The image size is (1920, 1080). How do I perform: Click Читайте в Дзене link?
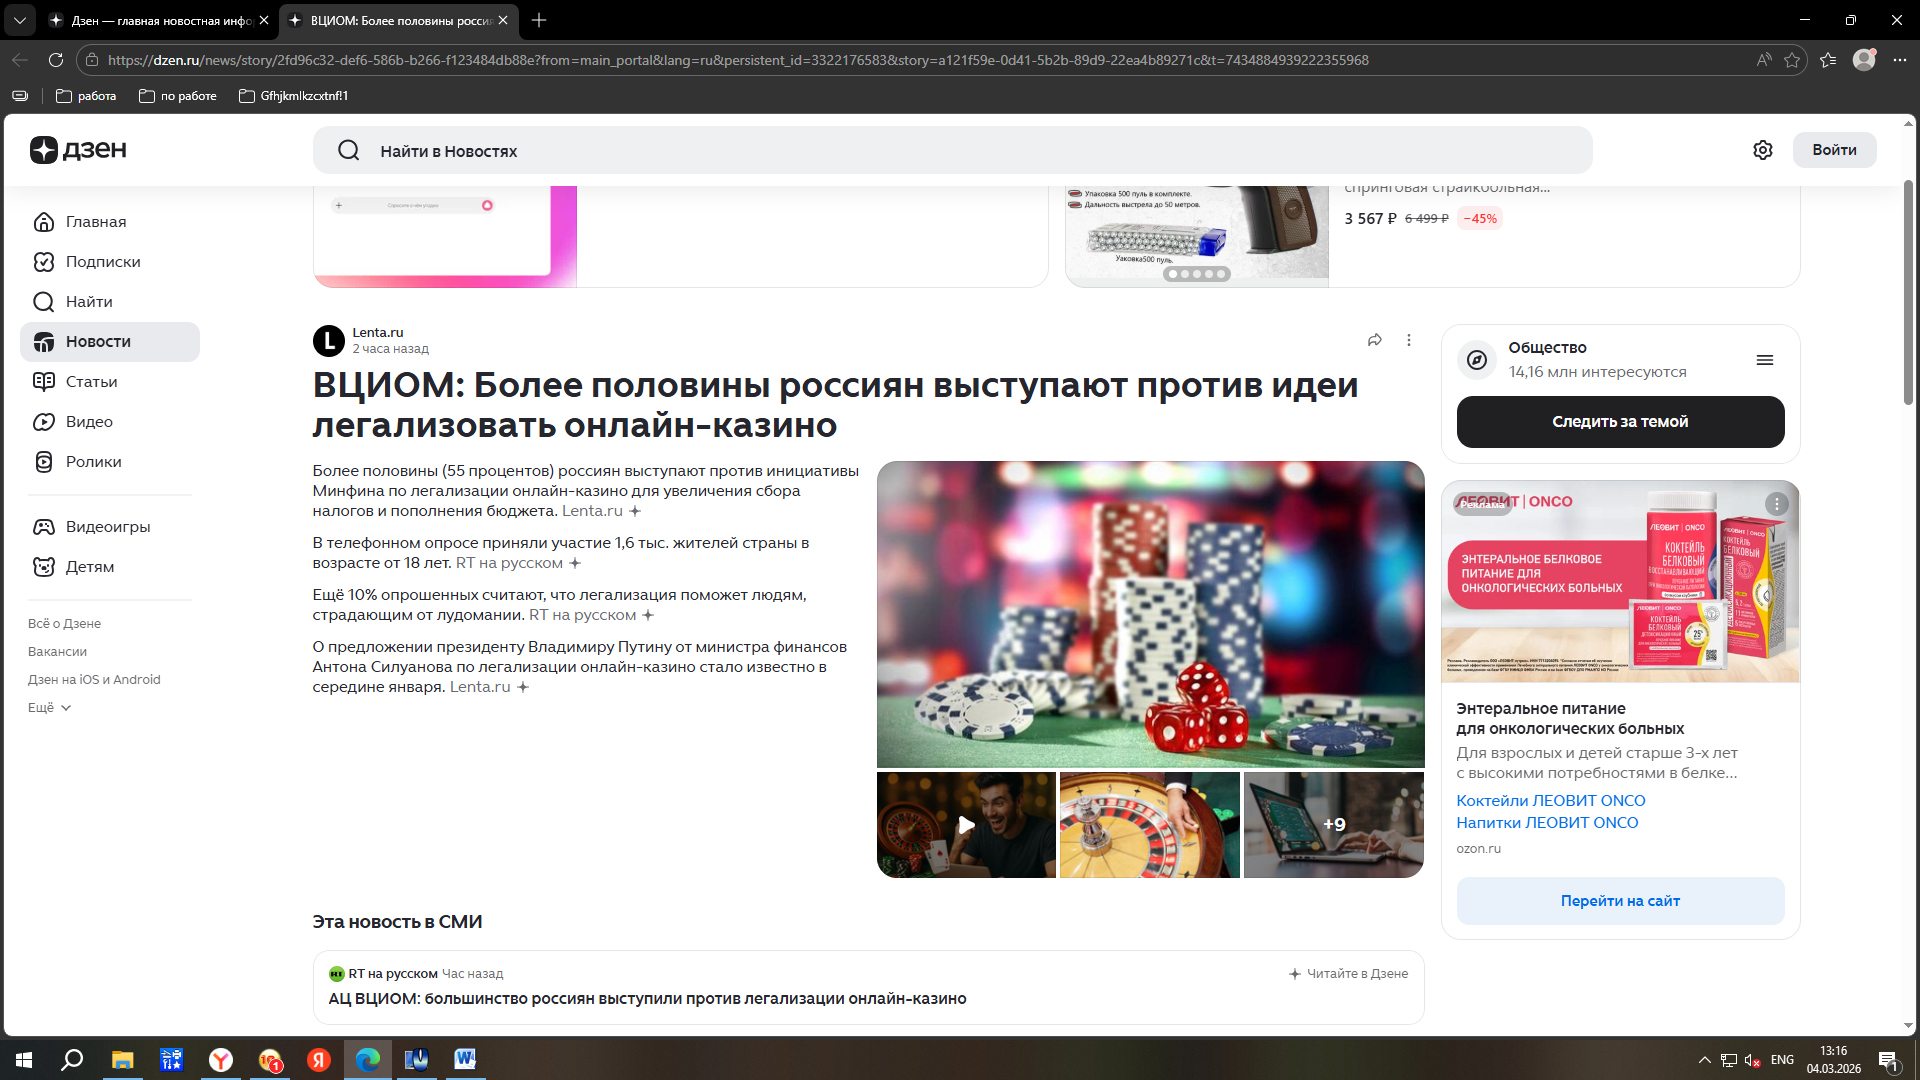pyautogui.click(x=1348, y=974)
